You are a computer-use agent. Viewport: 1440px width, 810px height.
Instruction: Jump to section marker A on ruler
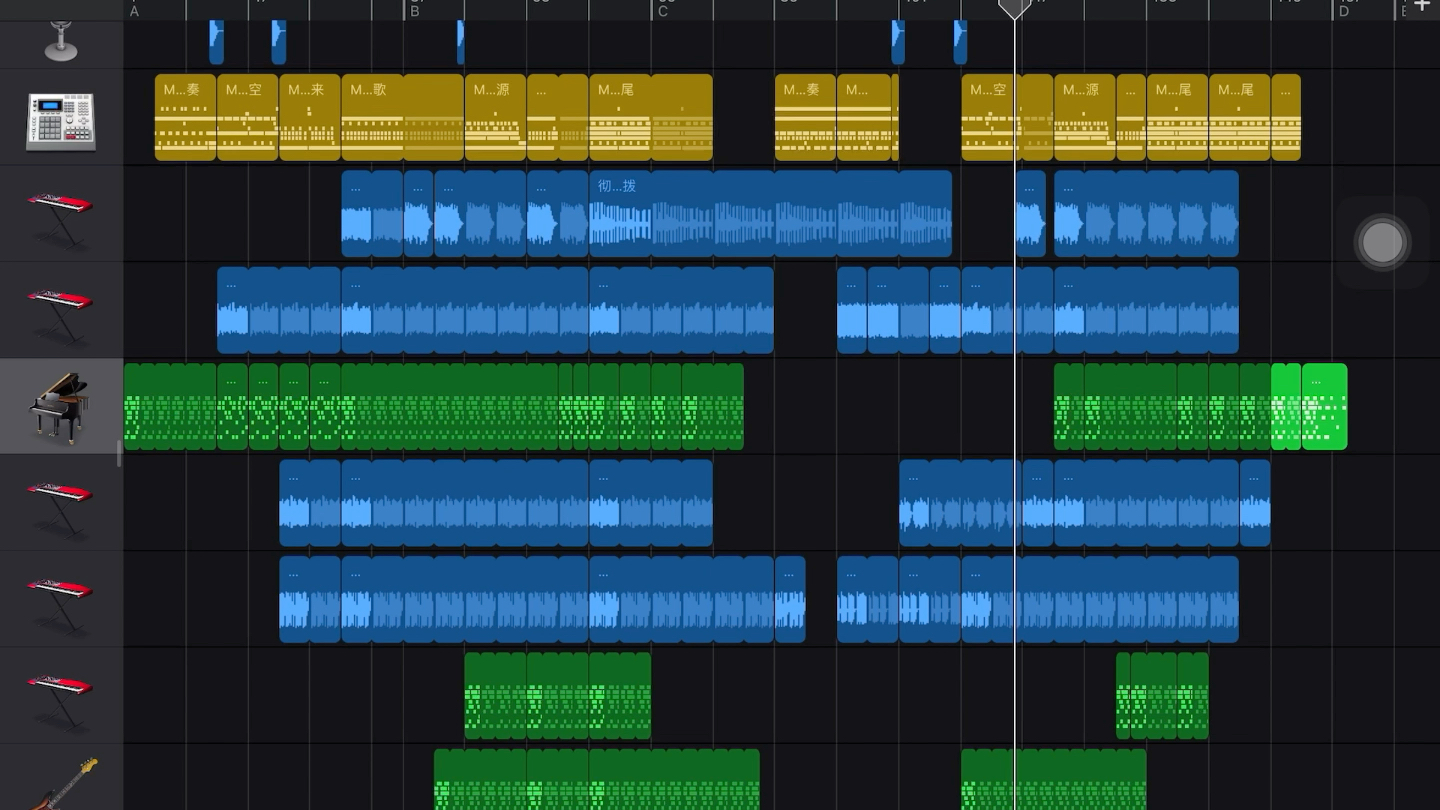click(135, 11)
